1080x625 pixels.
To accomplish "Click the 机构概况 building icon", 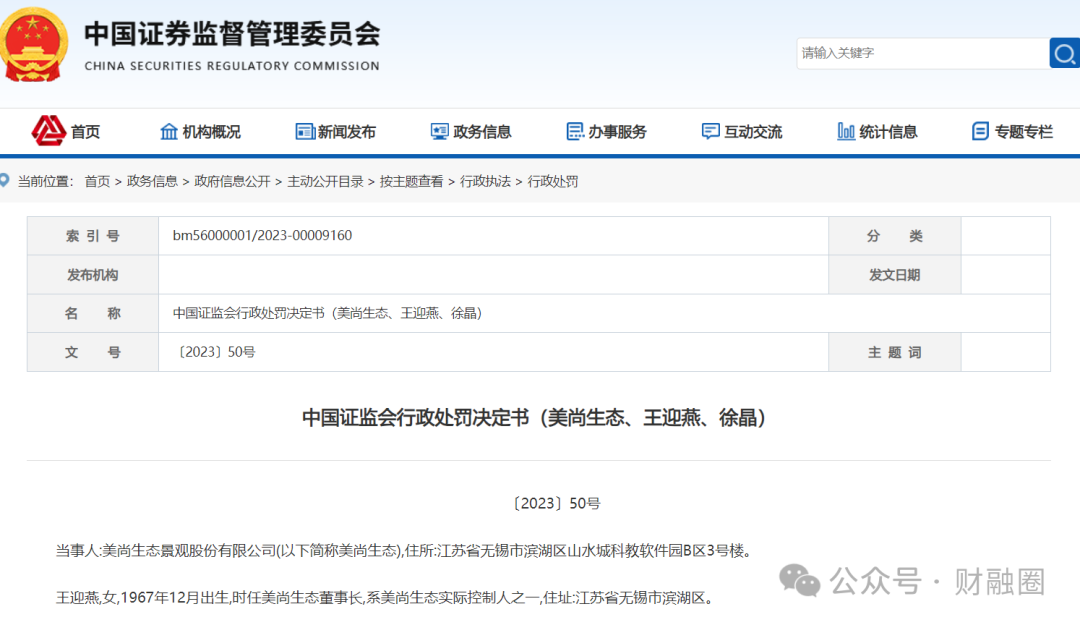I will pyautogui.click(x=169, y=131).
